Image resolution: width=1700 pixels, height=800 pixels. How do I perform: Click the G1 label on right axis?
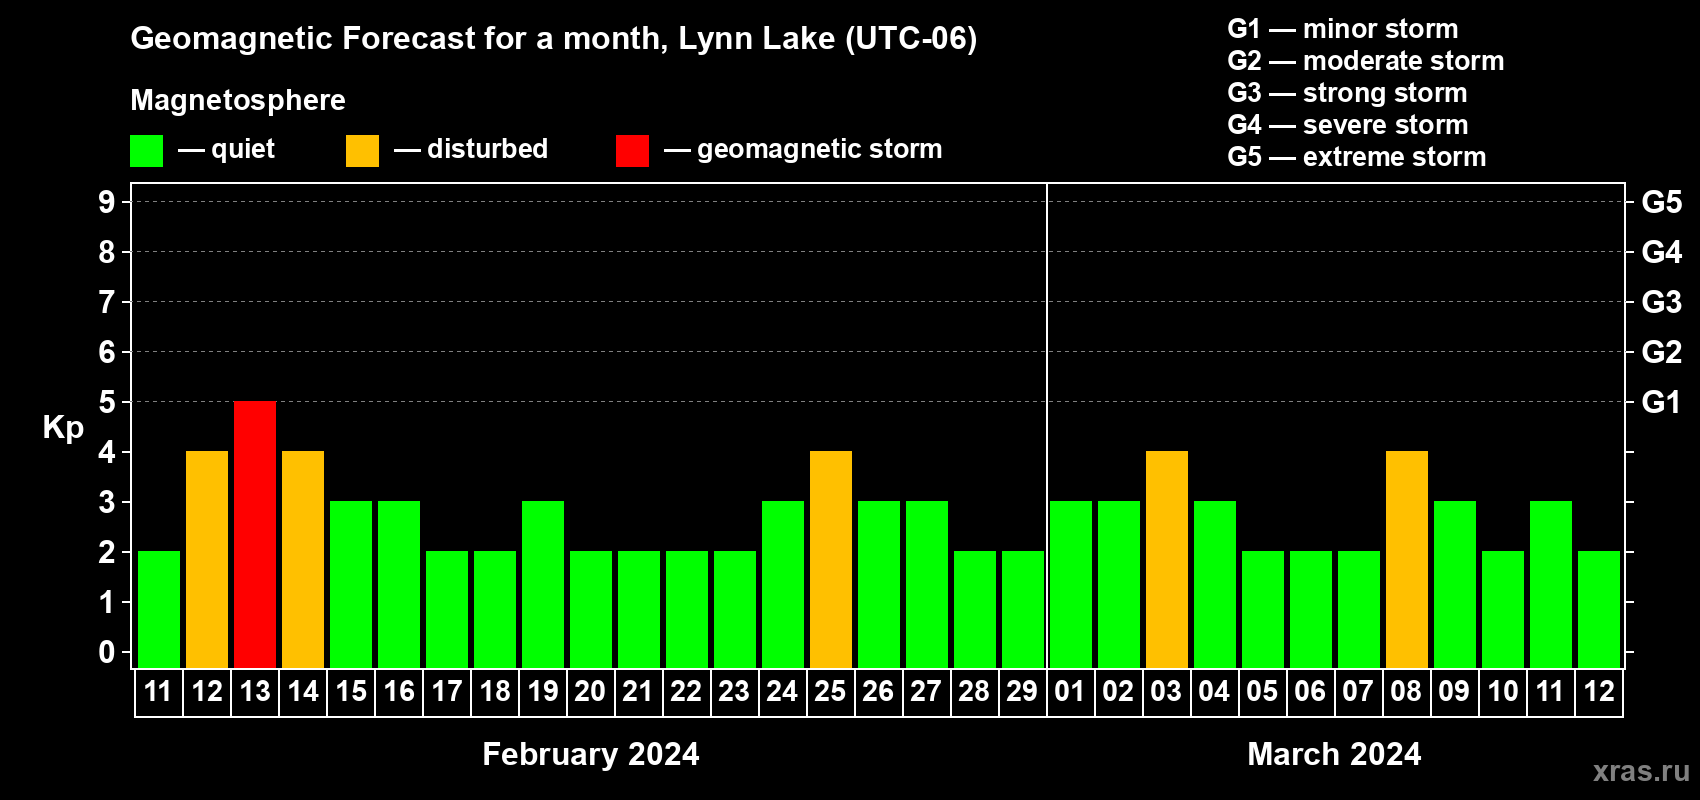point(1662,402)
